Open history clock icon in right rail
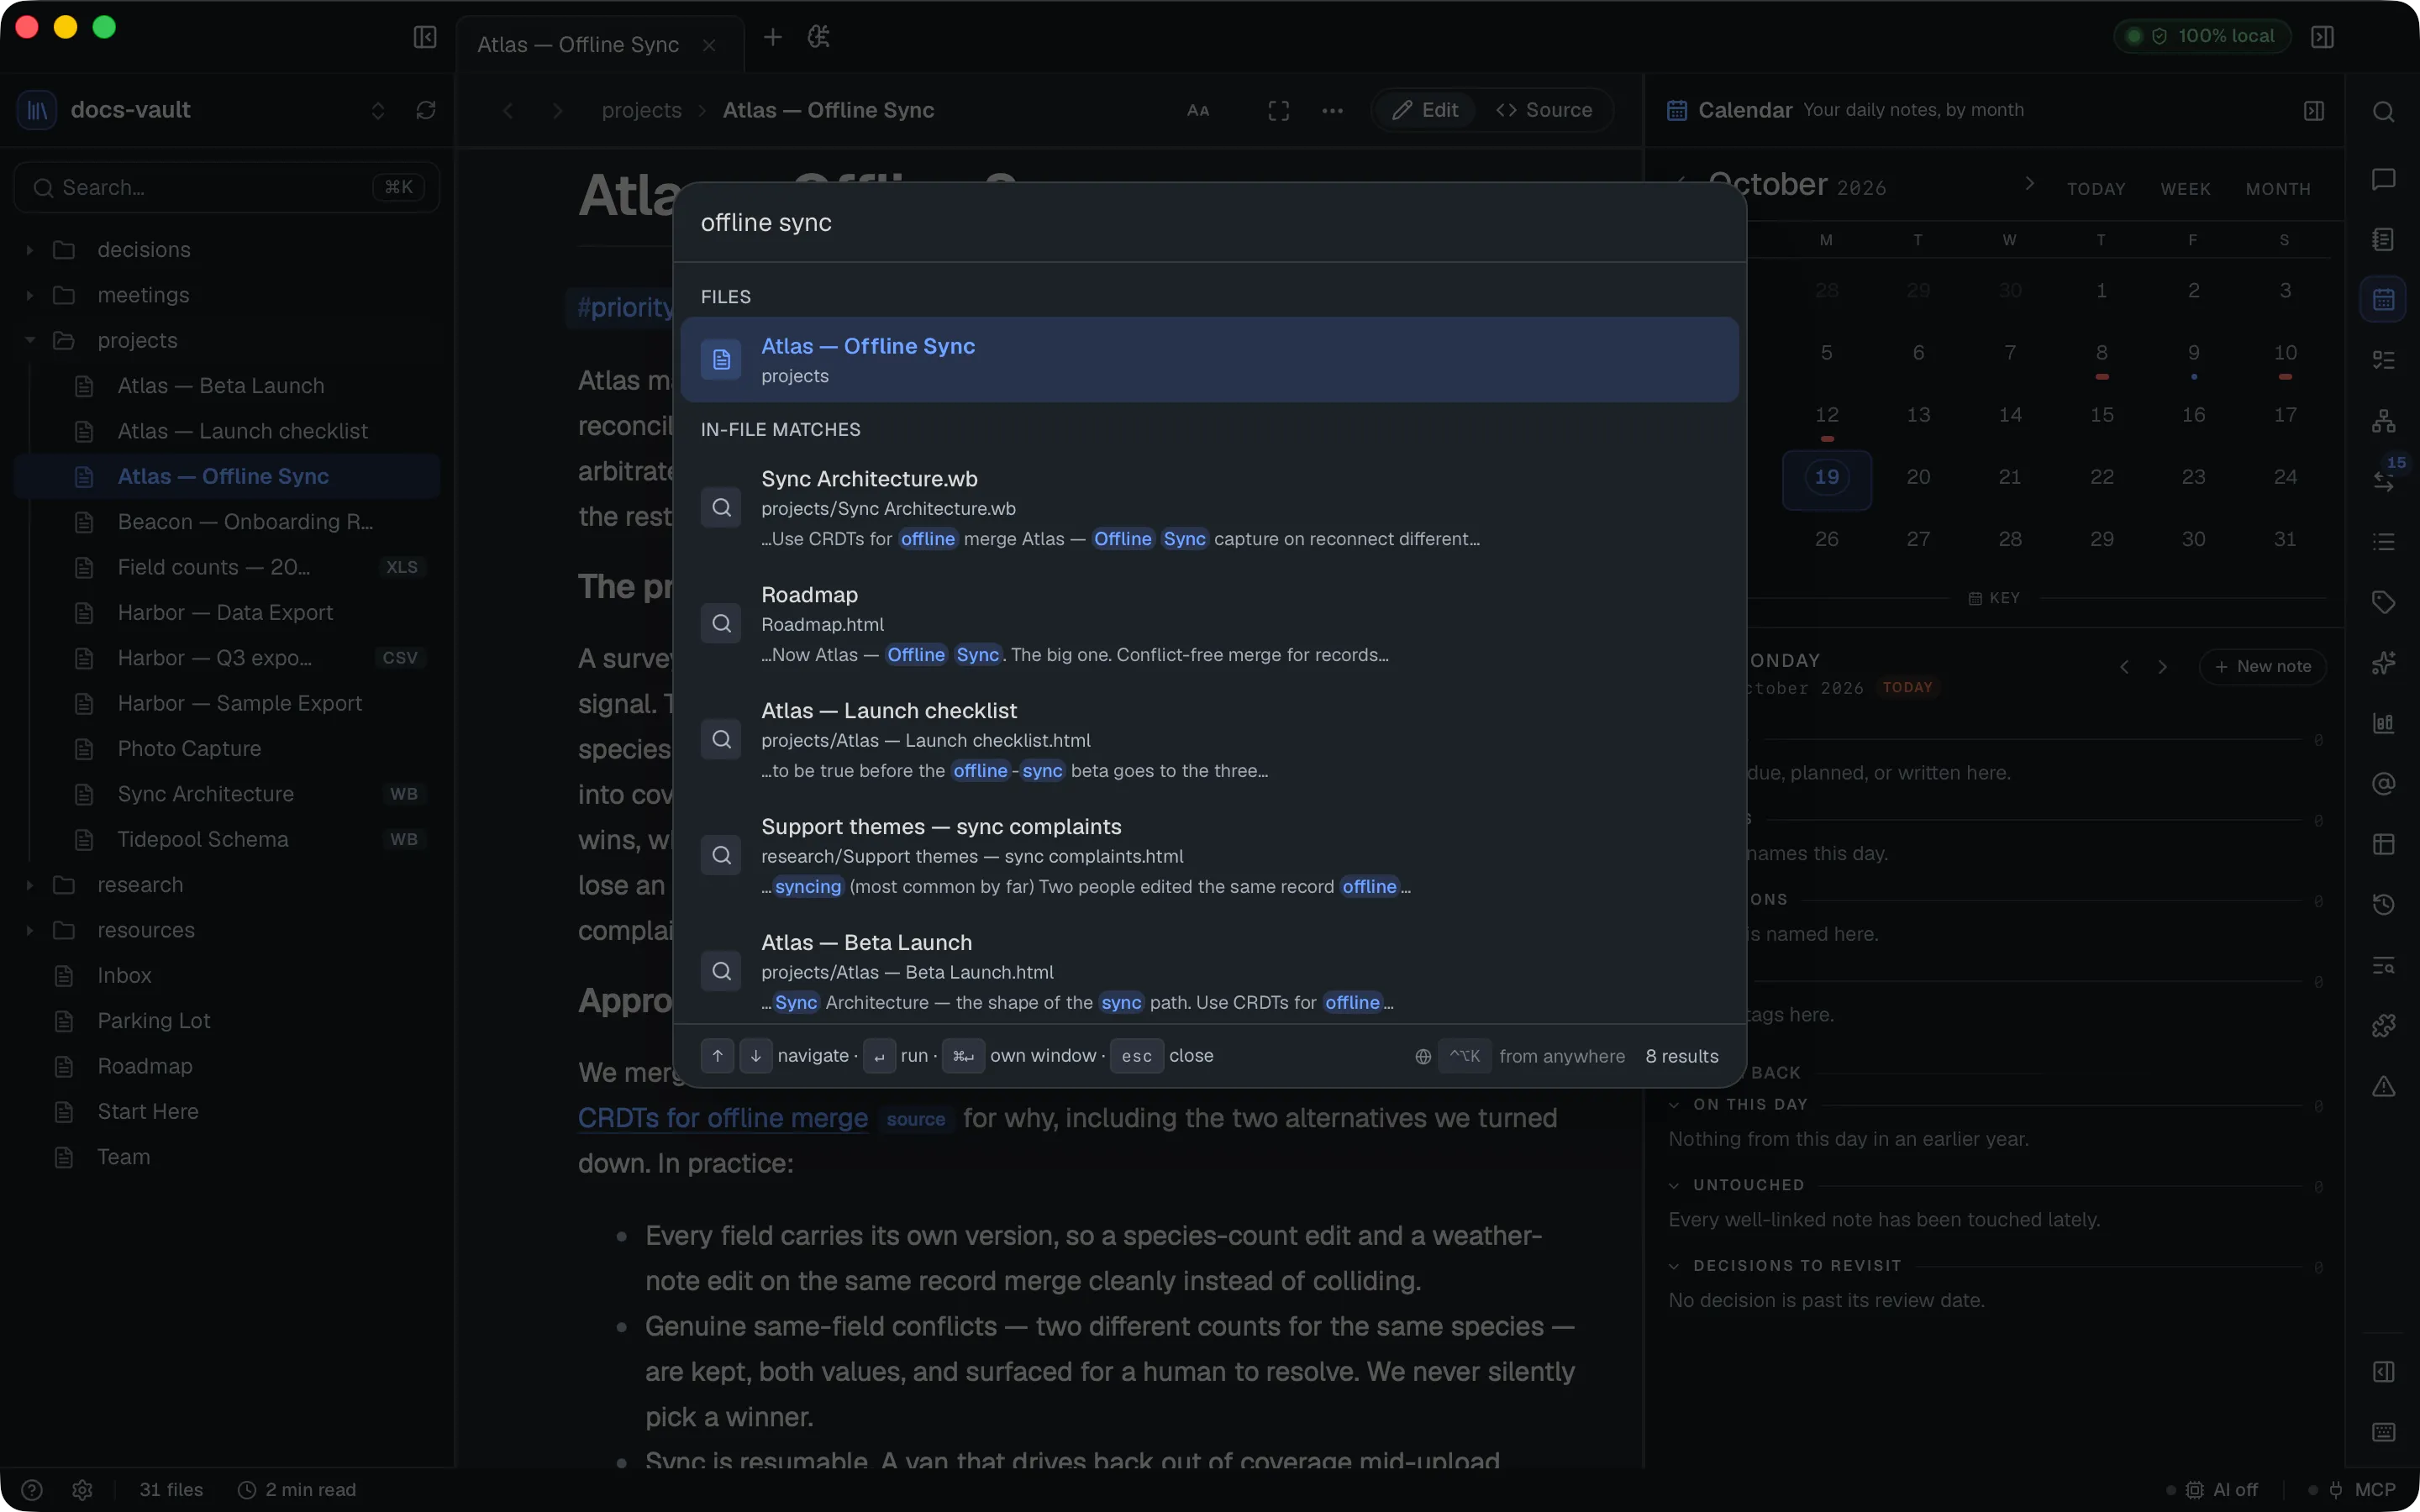The height and width of the screenshot is (1512, 2420). tap(2383, 904)
